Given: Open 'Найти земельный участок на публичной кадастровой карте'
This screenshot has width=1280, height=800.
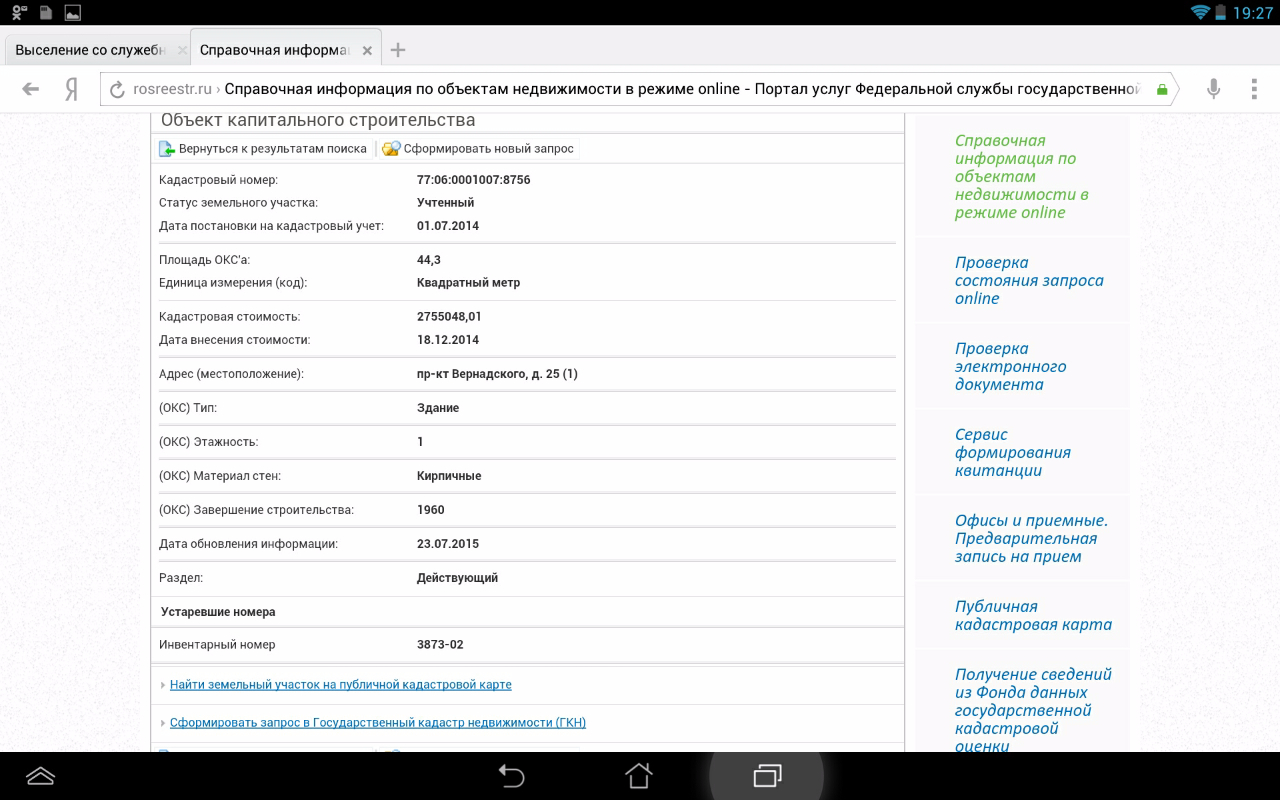Looking at the screenshot, I should point(340,685).
